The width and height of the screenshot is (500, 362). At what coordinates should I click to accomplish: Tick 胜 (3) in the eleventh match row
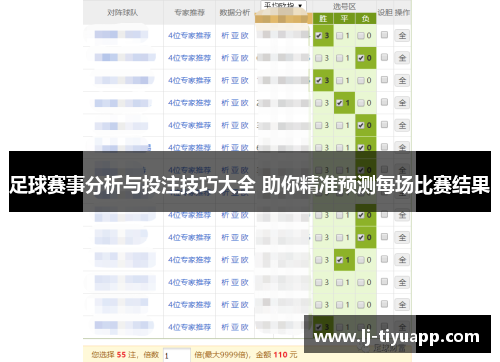tap(319, 260)
